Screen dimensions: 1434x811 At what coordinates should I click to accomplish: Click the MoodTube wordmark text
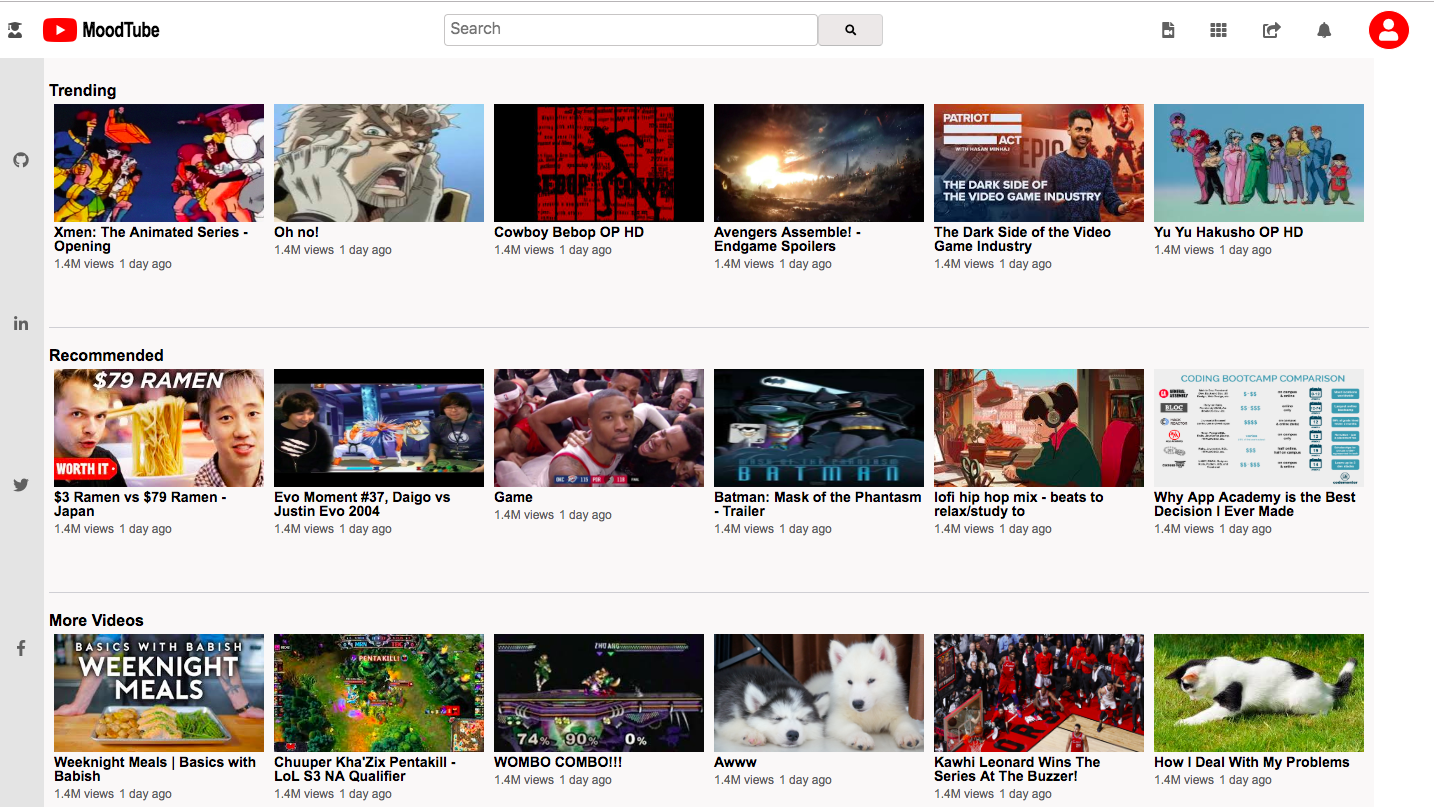pos(121,30)
